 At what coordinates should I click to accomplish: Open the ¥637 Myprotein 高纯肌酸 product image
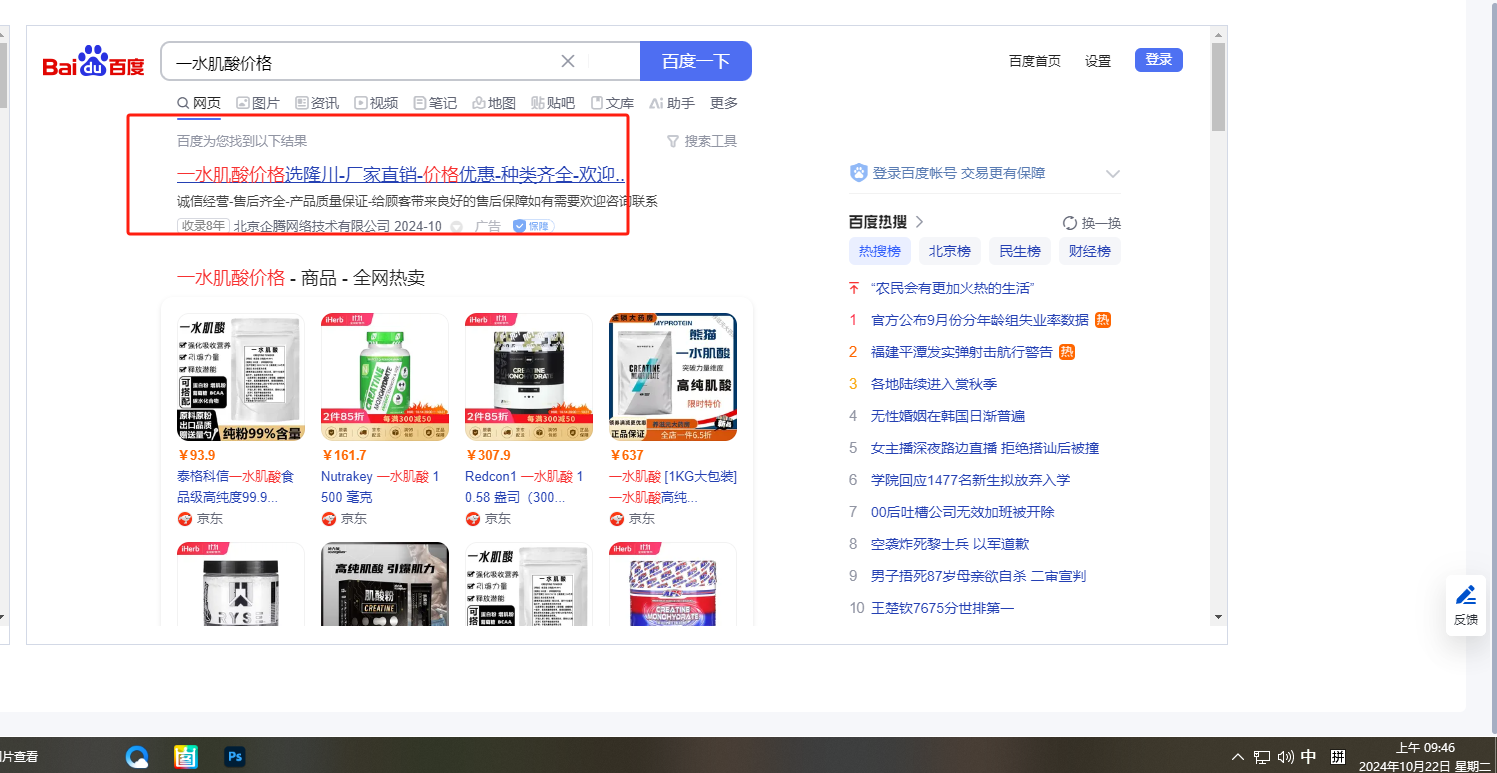(x=673, y=377)
